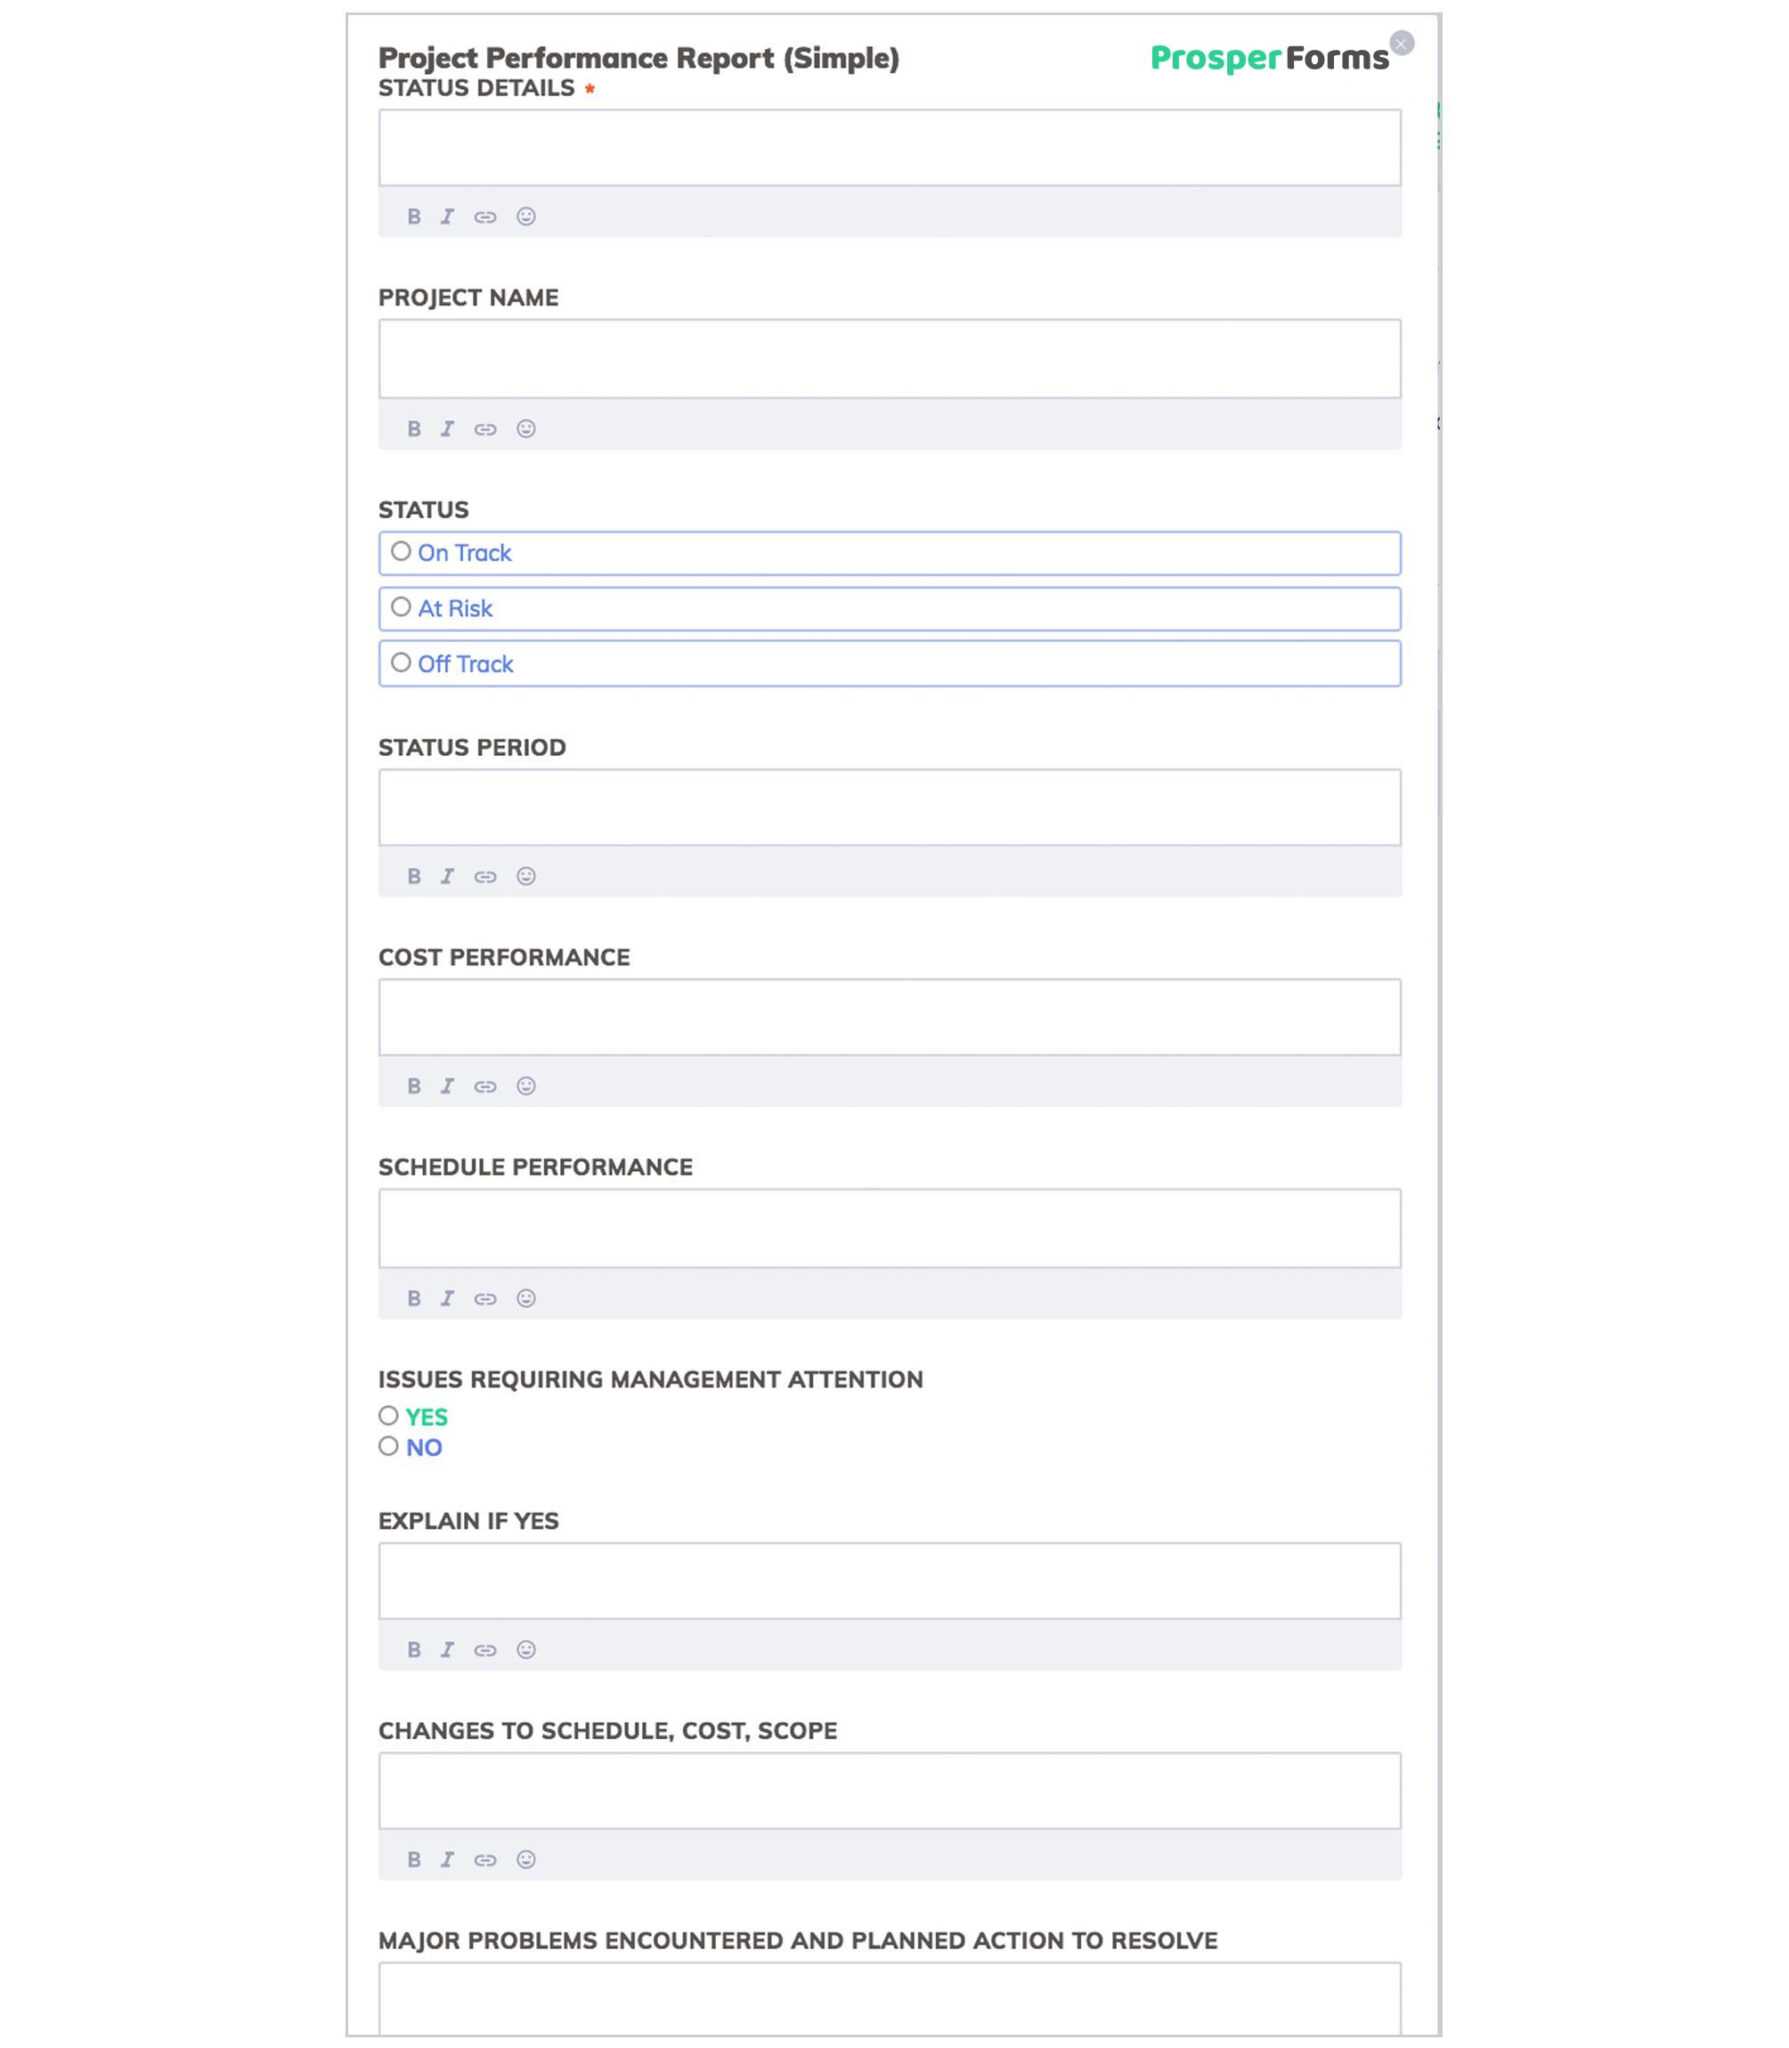
Task: Click inside the Status Details text box
Action: 889,147
